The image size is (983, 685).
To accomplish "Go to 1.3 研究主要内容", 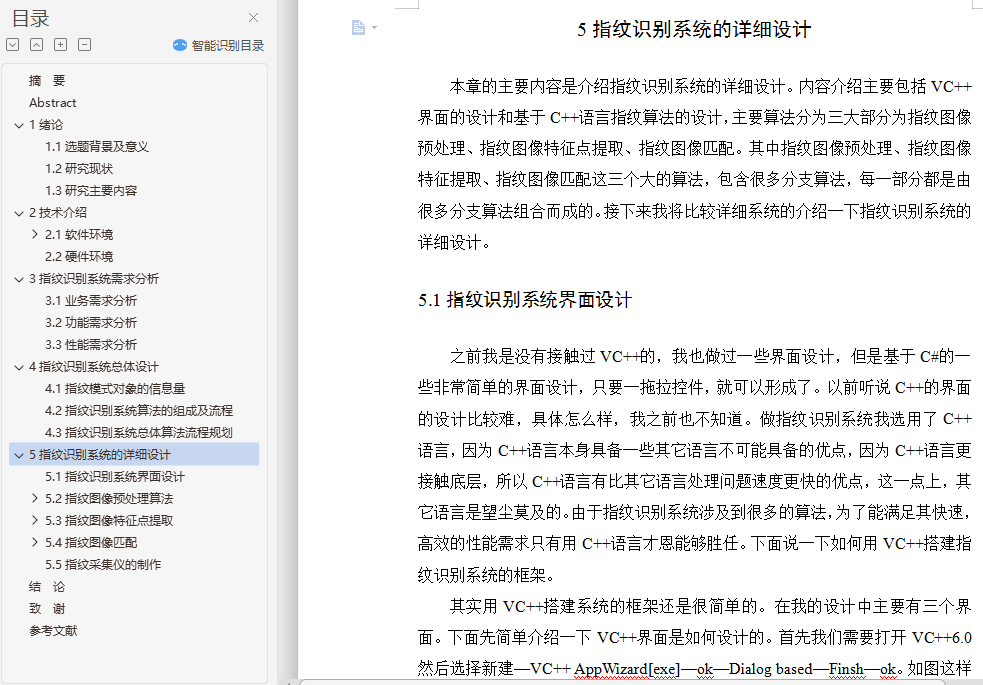I will point(91,191).
